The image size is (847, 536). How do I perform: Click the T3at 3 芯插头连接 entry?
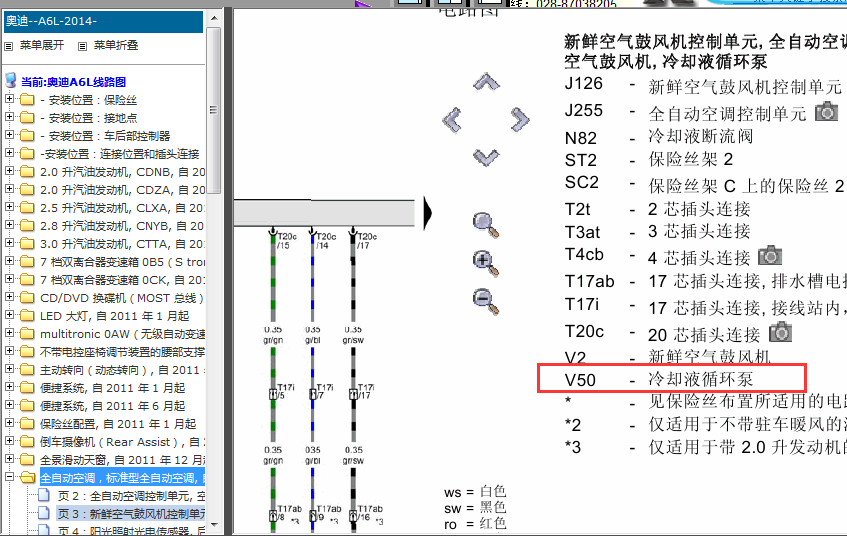(x=657, y=232)
